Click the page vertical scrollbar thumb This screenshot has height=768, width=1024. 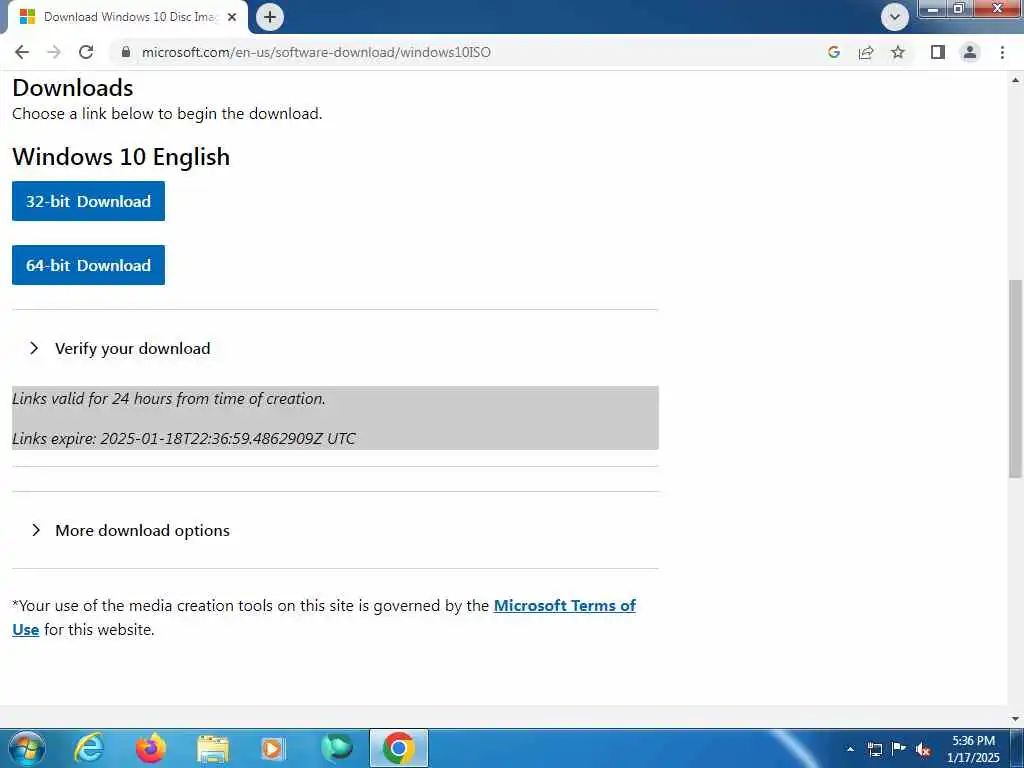click(1015, 379)
